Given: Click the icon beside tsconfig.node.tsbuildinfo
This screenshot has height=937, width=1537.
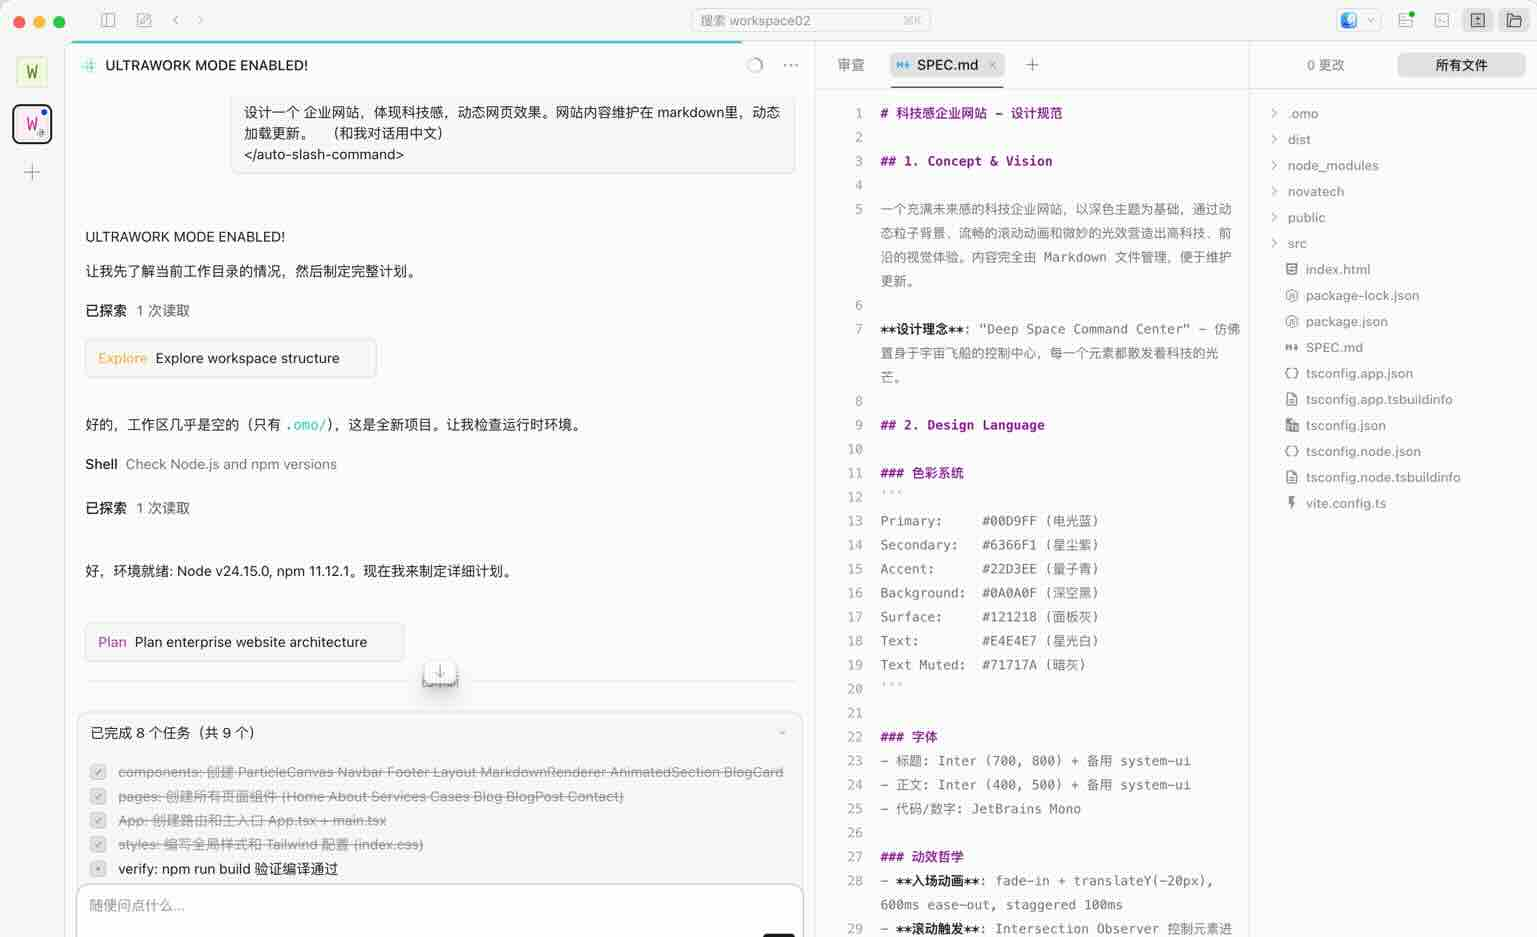Looking at the screenshot, I should pos(1291,477).
